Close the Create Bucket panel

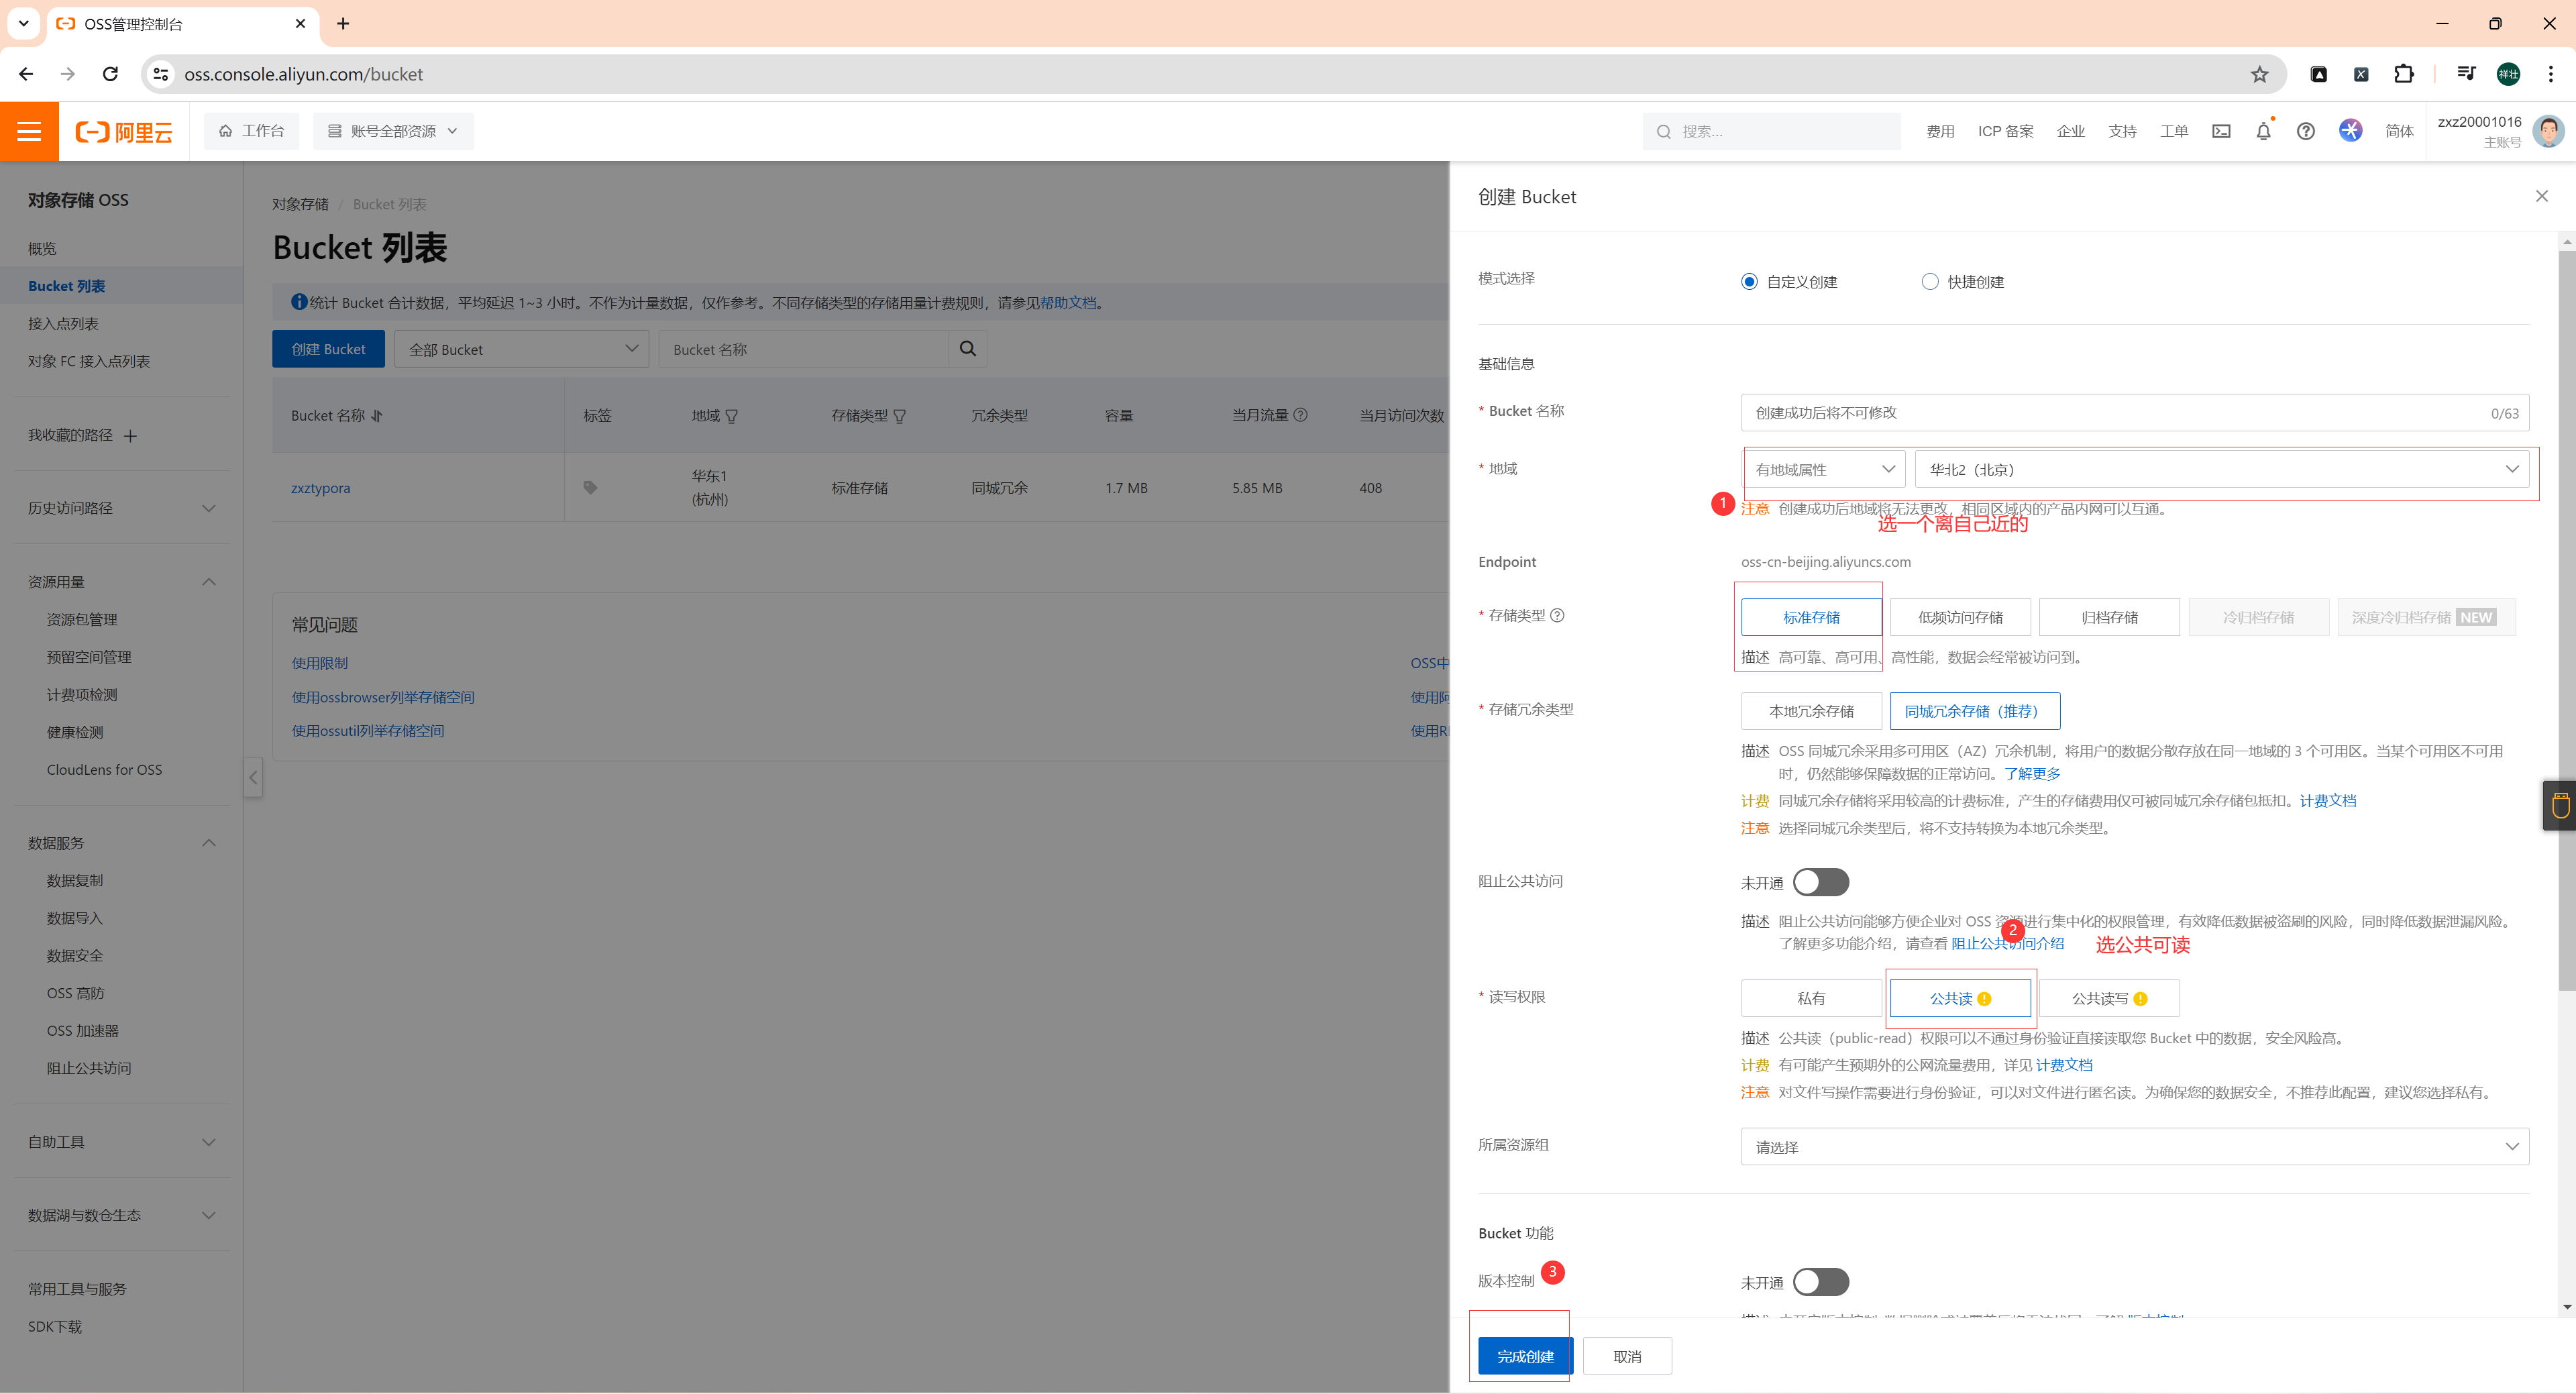2541,196
